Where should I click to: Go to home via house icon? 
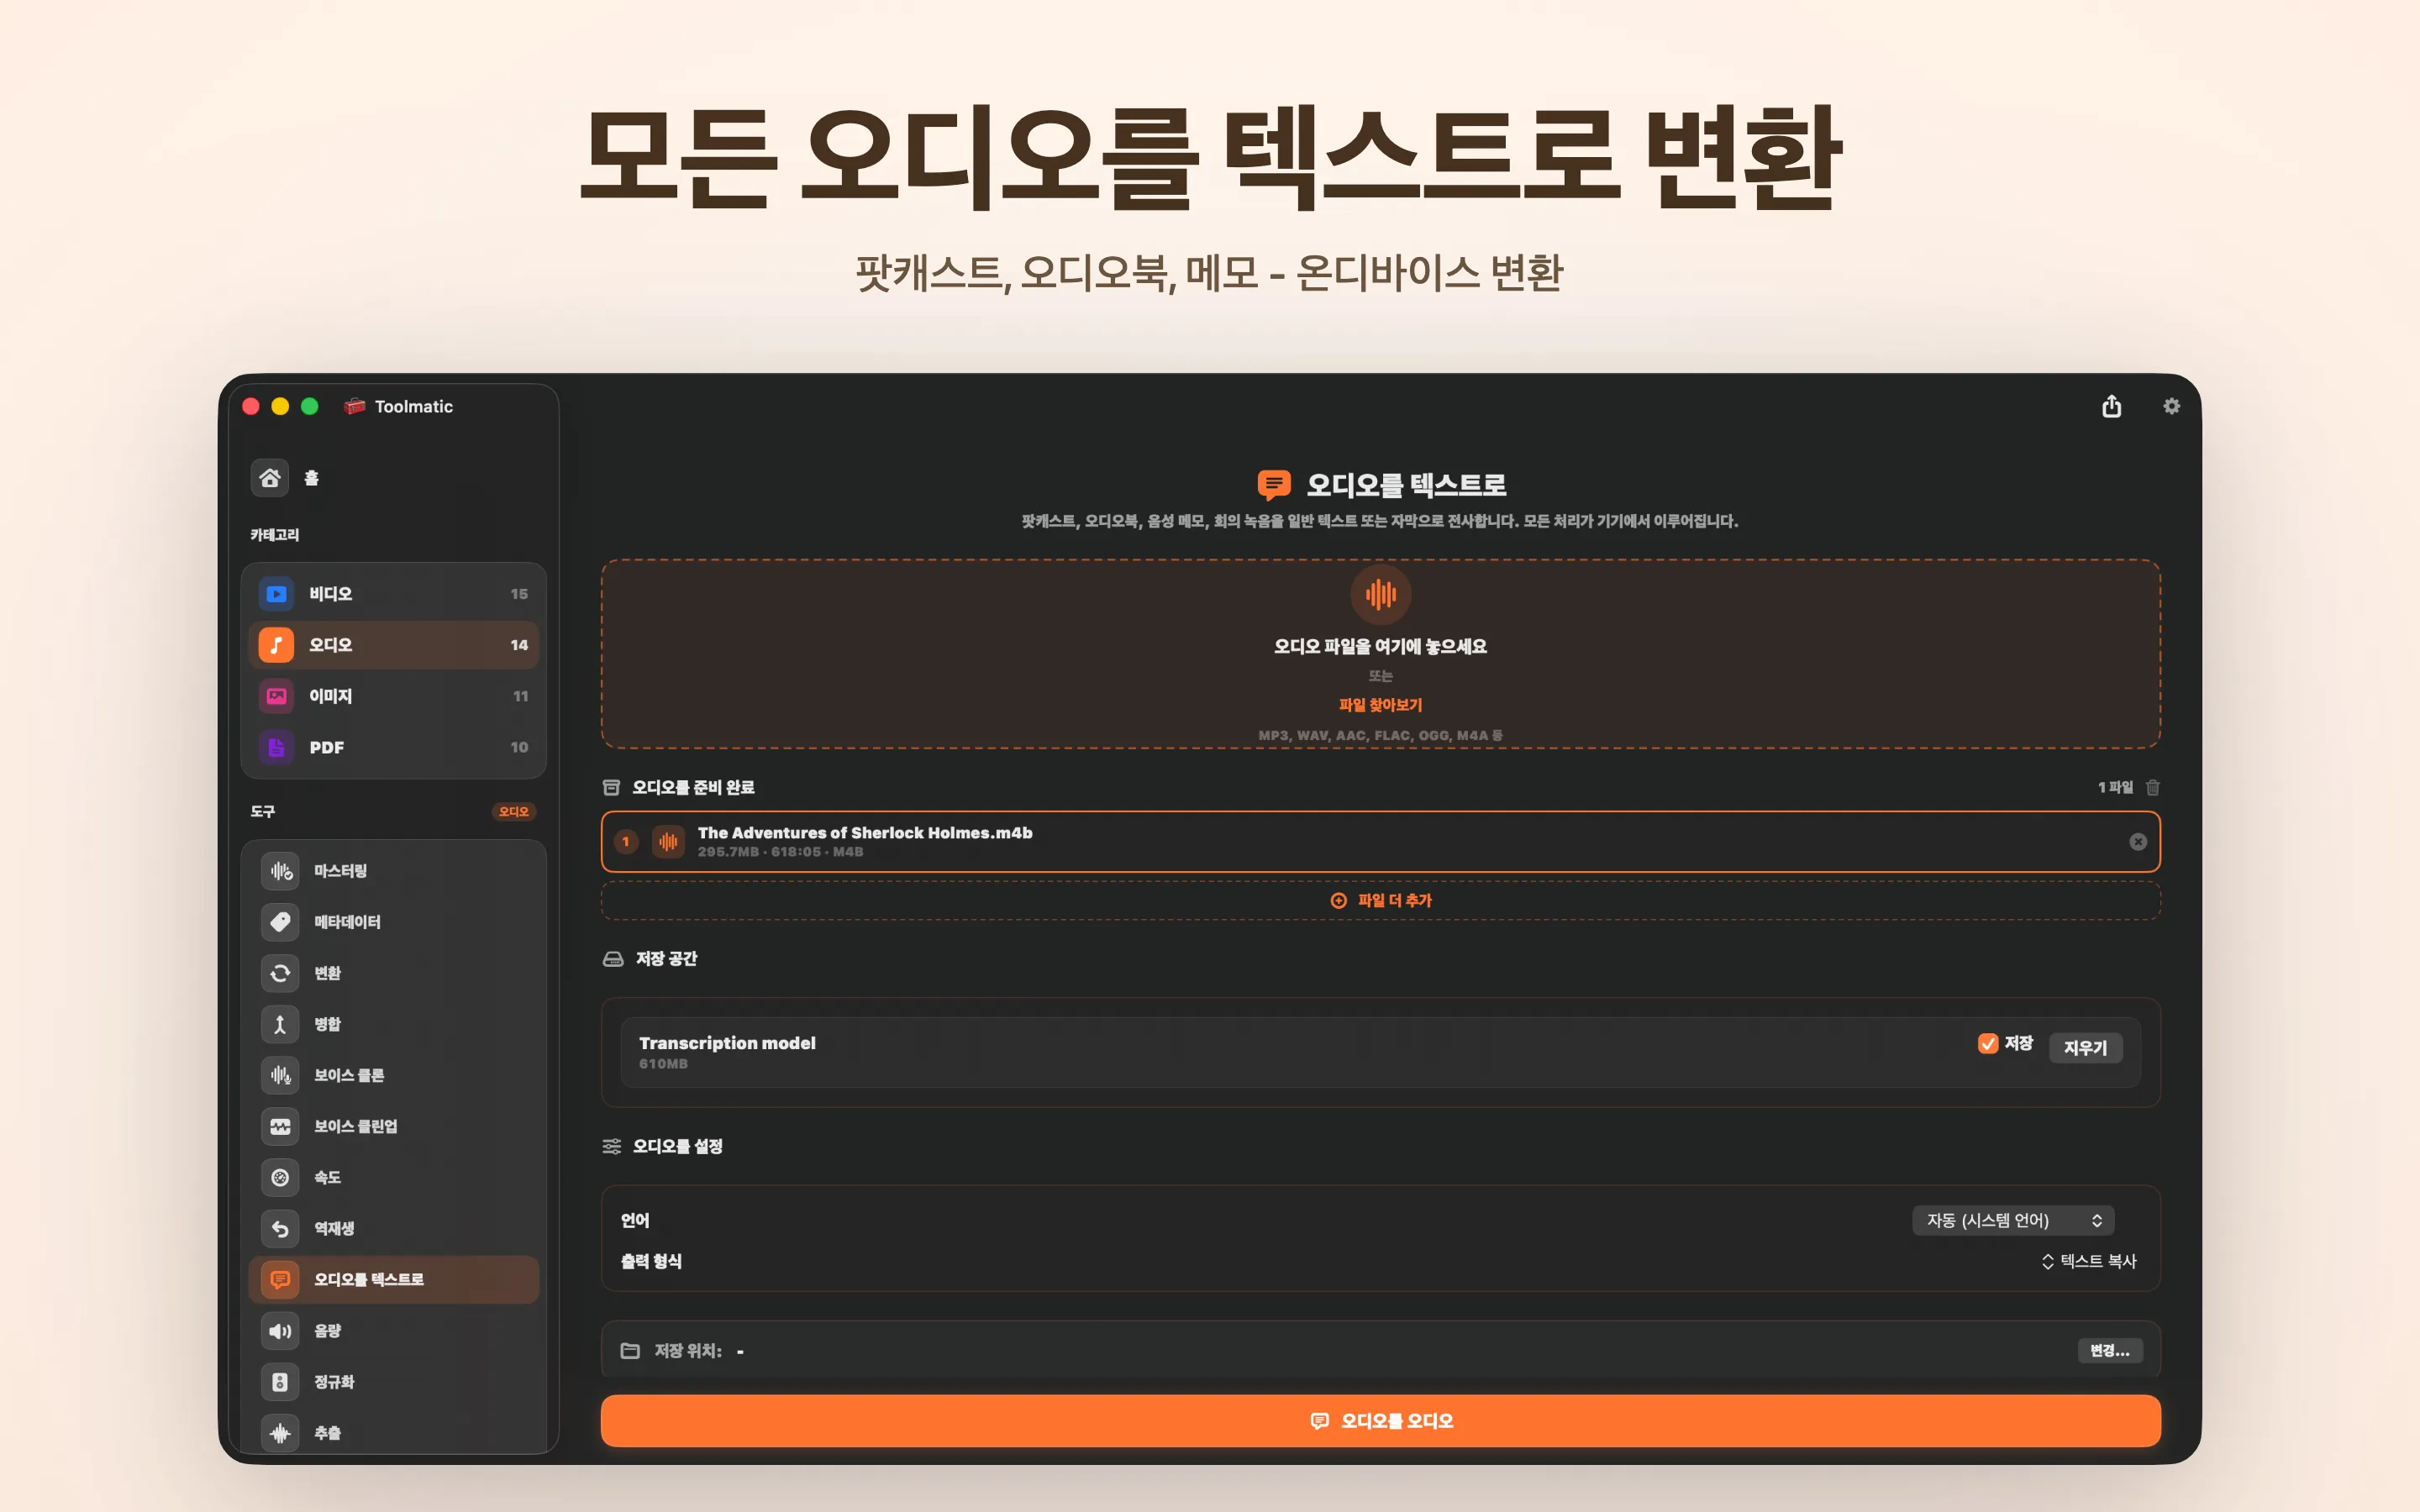[270, 478]
